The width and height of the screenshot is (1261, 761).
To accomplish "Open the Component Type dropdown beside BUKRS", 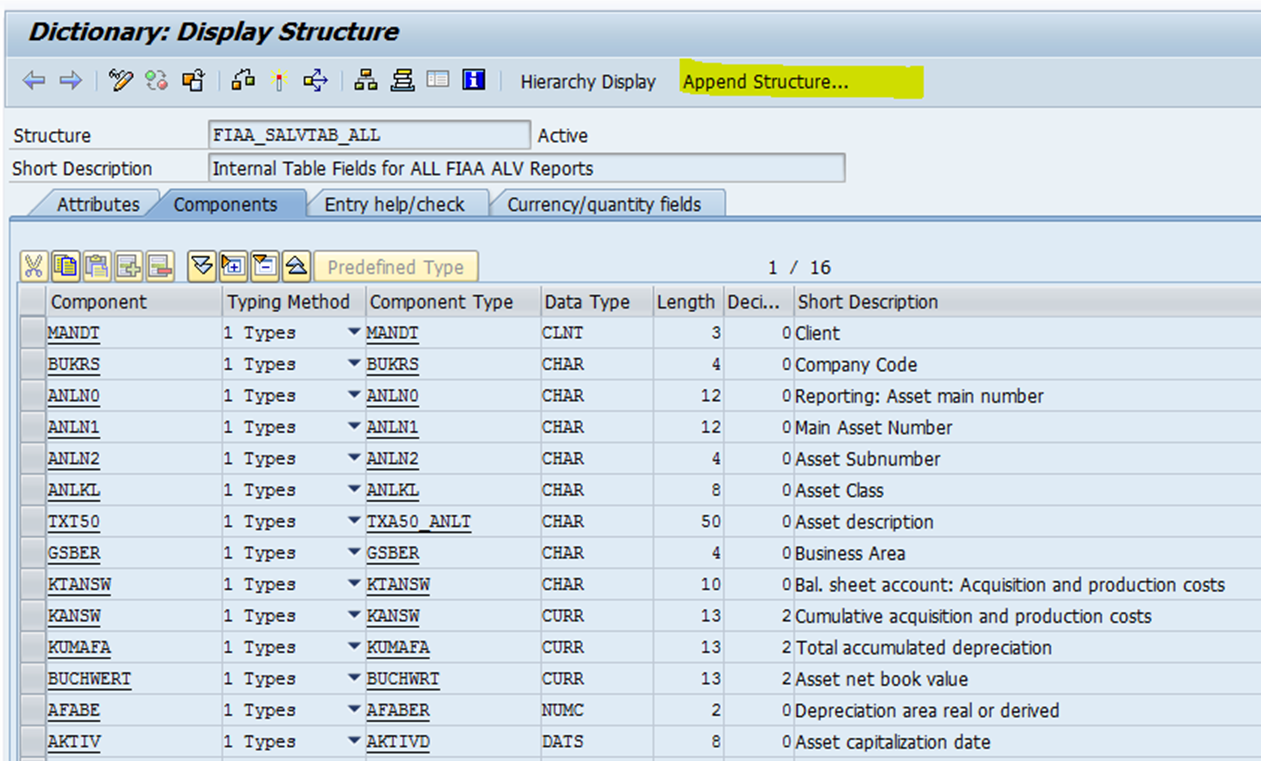I will 355,364.
